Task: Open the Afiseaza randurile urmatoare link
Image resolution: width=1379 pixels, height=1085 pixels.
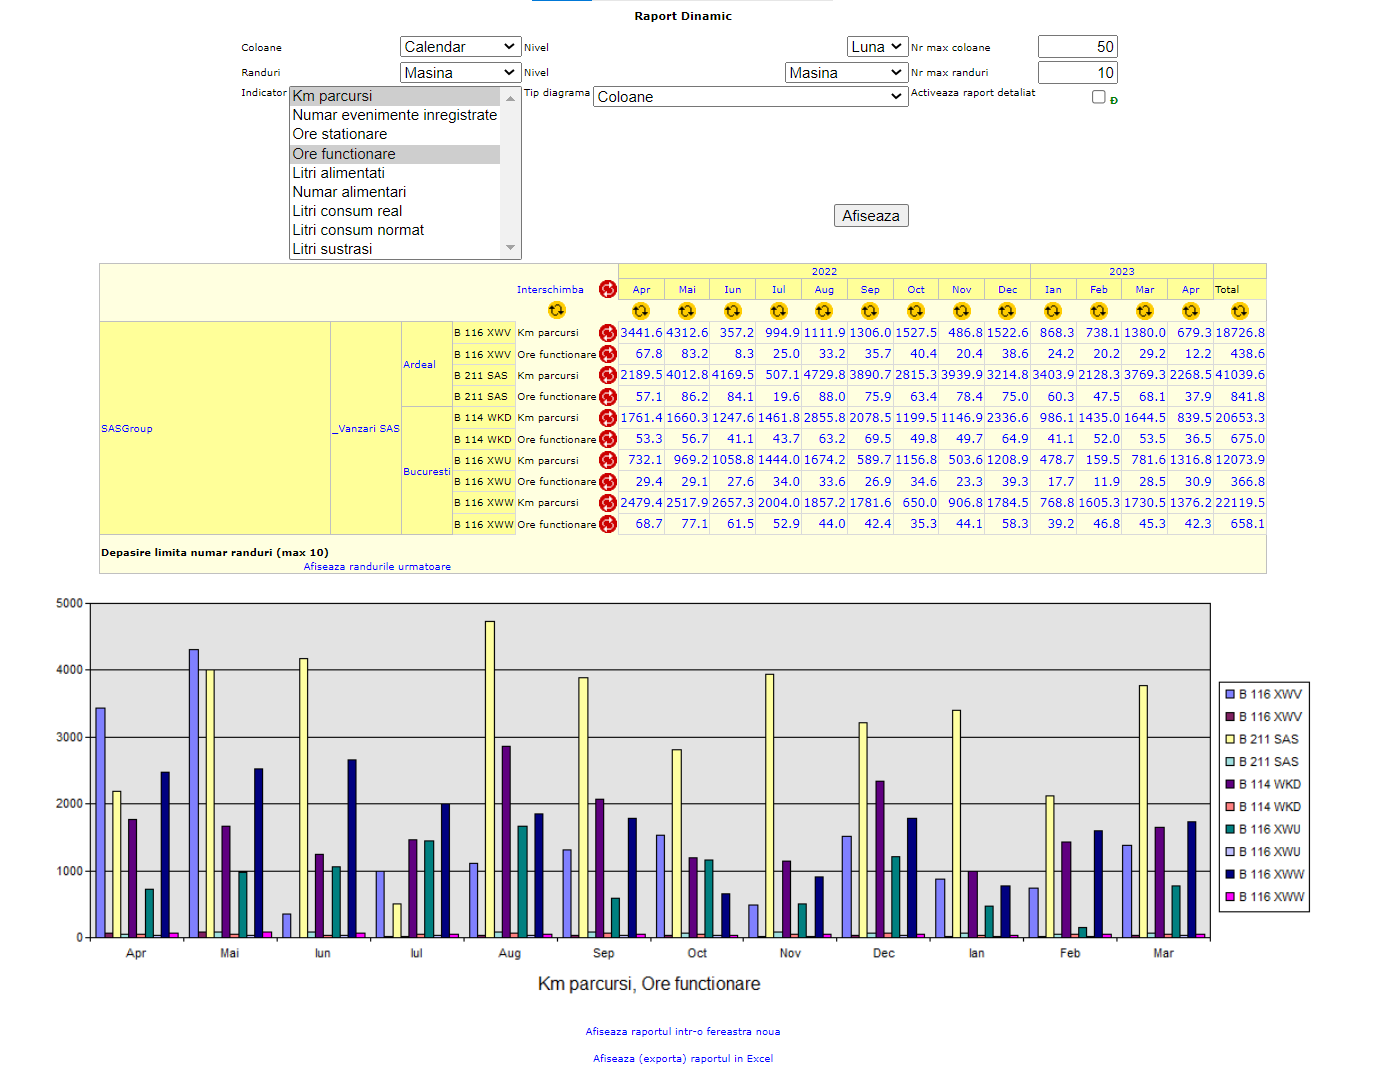Action: pos(377,567)
